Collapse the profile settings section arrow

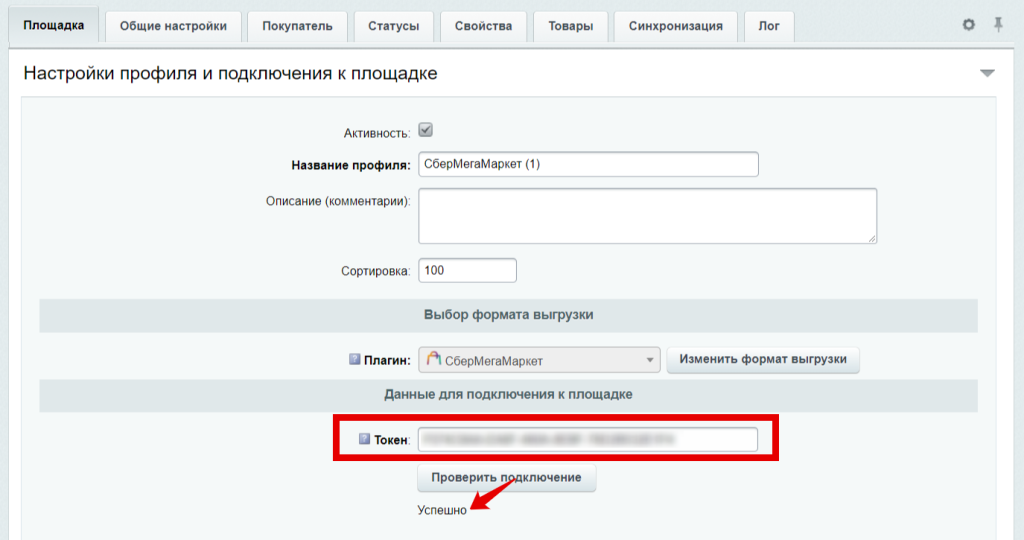tap(987, 73)
